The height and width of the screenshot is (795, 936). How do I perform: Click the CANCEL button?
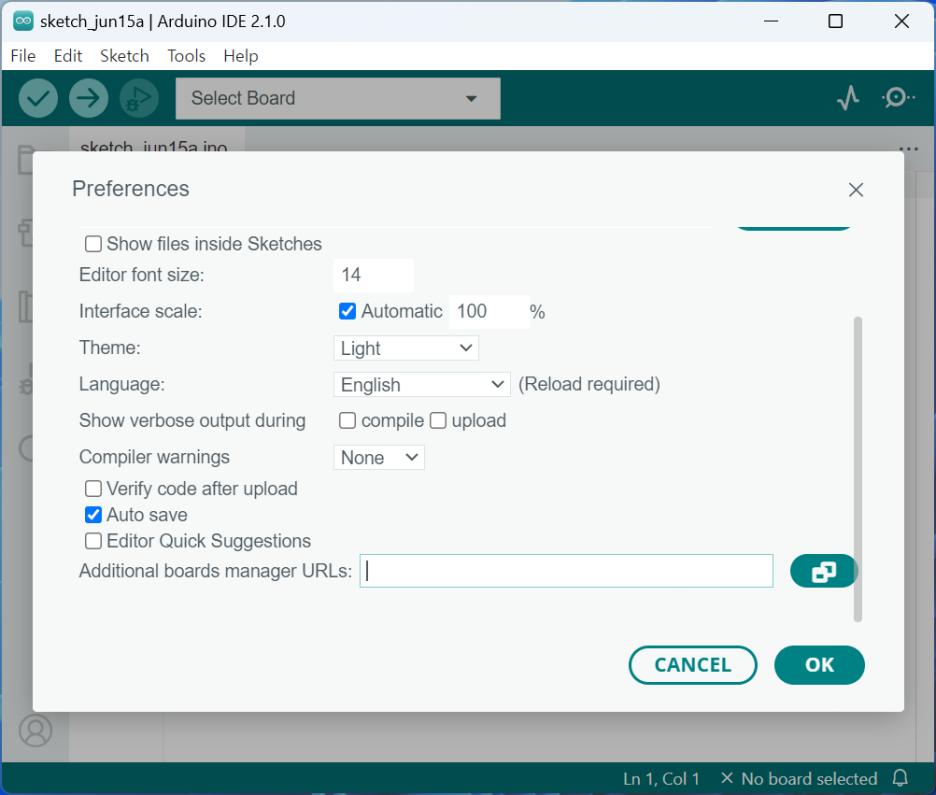coord(693,665)
